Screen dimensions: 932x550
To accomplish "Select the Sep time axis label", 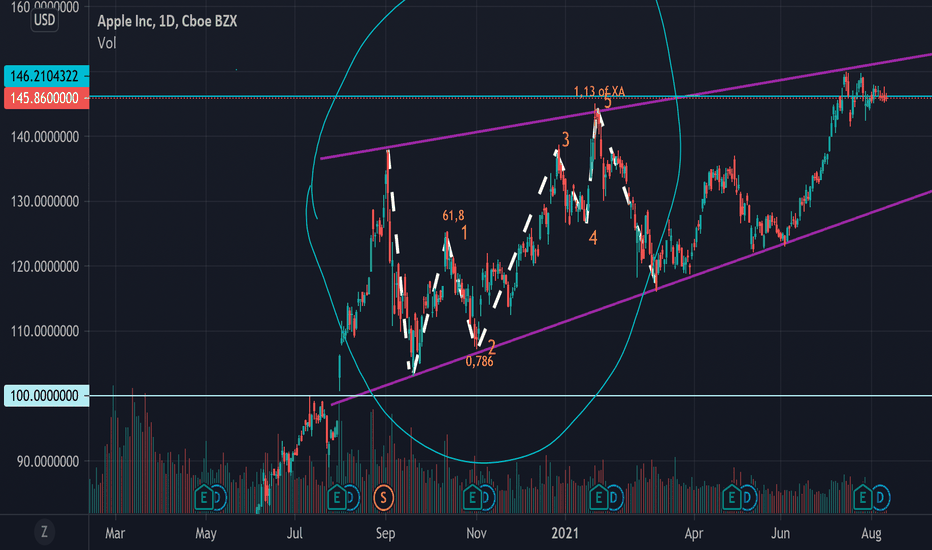I will (385, 533).
